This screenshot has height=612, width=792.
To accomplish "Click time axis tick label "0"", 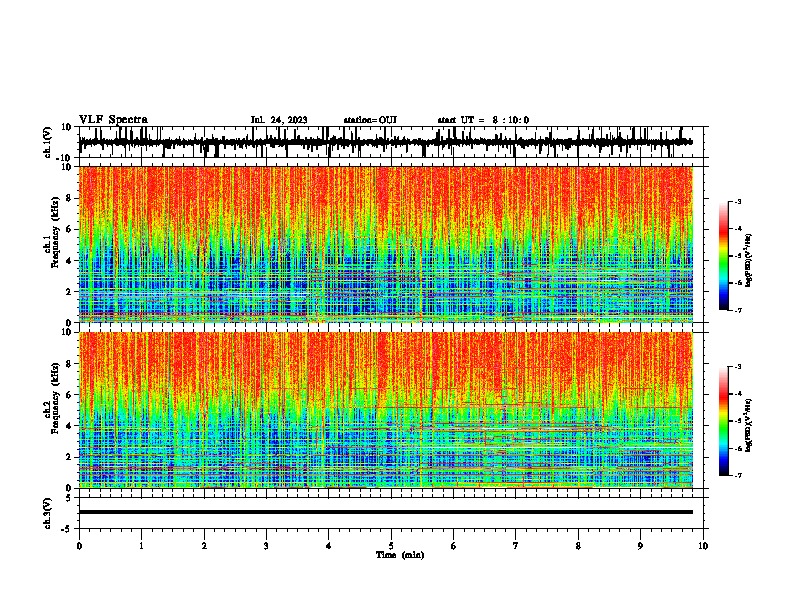I will tap(79, 546).
